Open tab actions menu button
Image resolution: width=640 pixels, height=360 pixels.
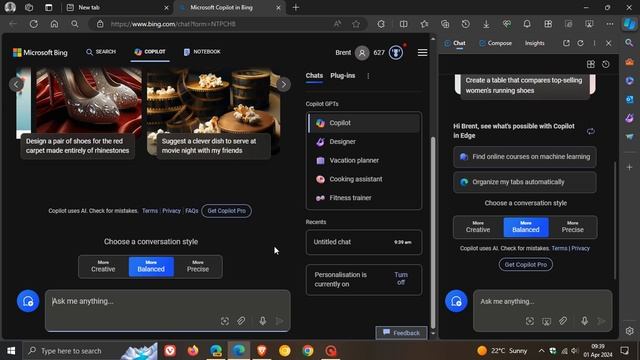point(49,7)
